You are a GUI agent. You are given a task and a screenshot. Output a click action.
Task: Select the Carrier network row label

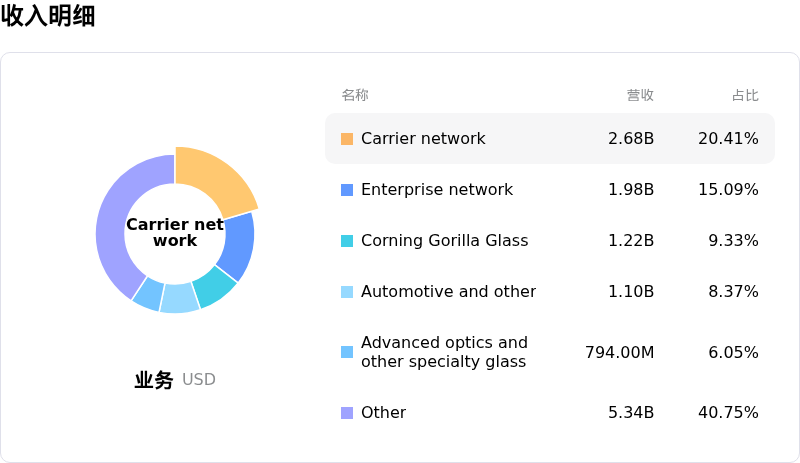423,139
